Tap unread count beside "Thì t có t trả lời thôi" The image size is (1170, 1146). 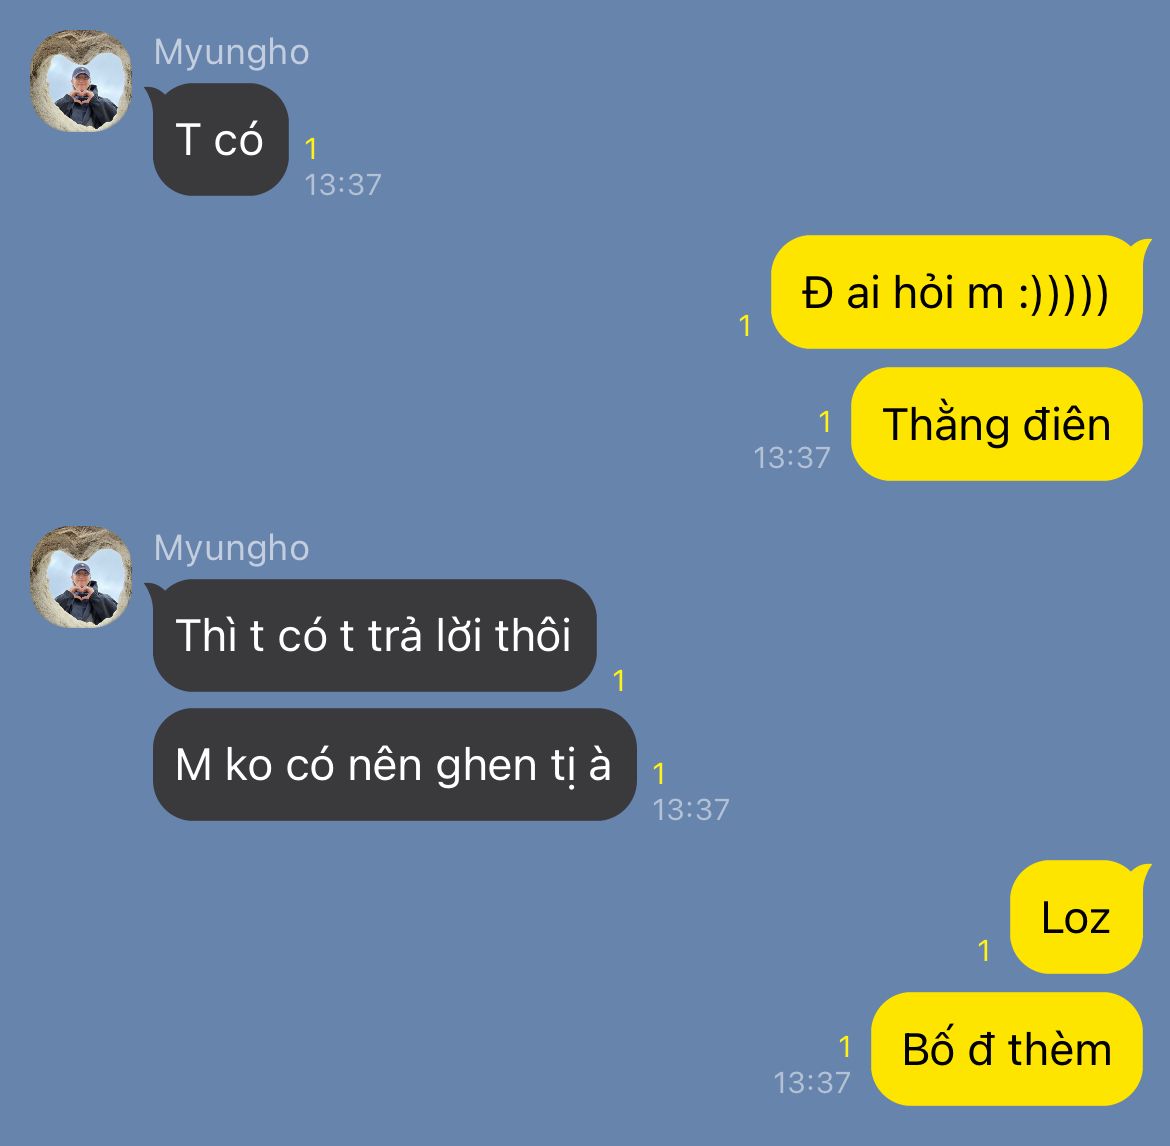point(619,680)
